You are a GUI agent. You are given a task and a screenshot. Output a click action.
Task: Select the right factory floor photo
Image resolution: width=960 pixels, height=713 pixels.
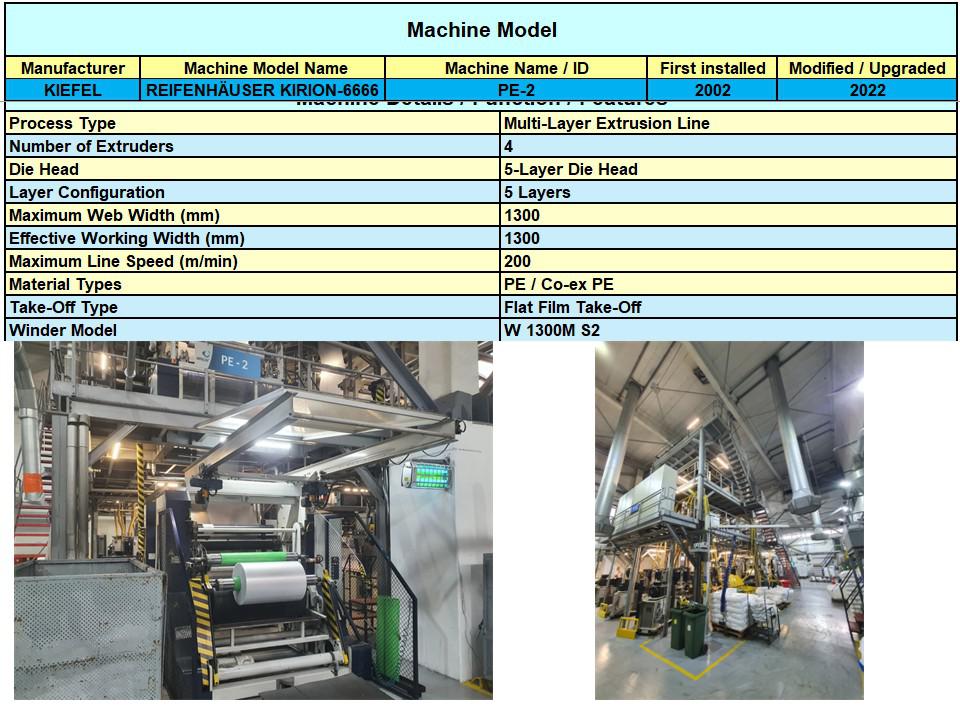tap(729, 520)
